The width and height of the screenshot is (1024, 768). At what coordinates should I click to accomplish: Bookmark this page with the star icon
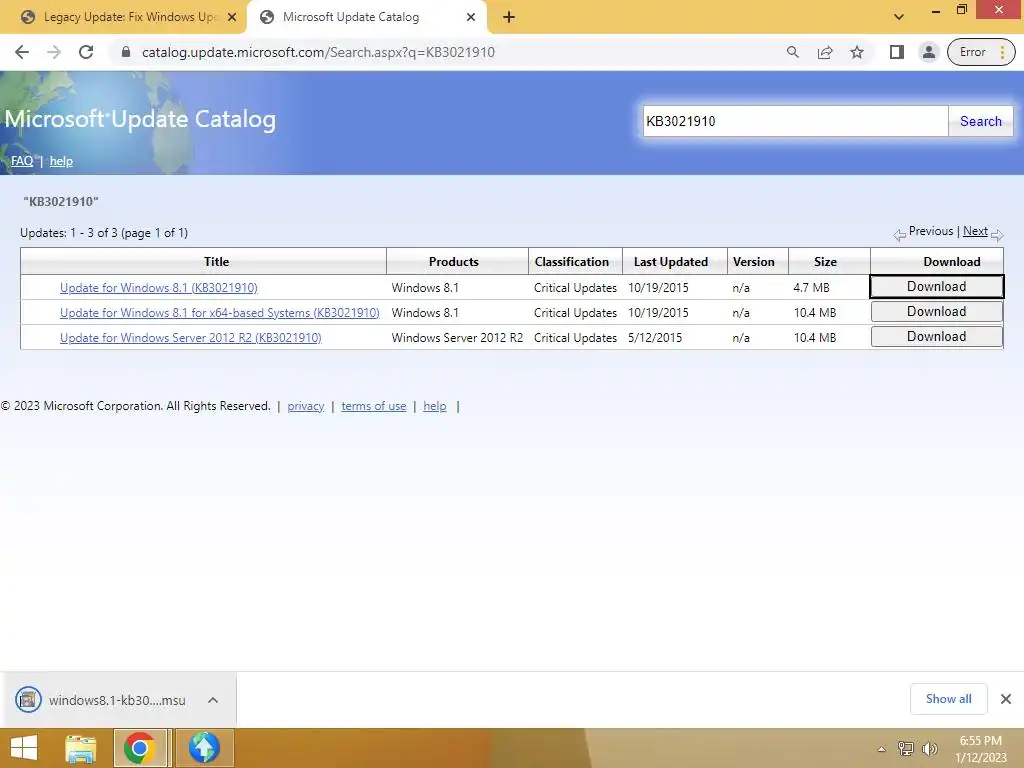click(x=857, y=52)
